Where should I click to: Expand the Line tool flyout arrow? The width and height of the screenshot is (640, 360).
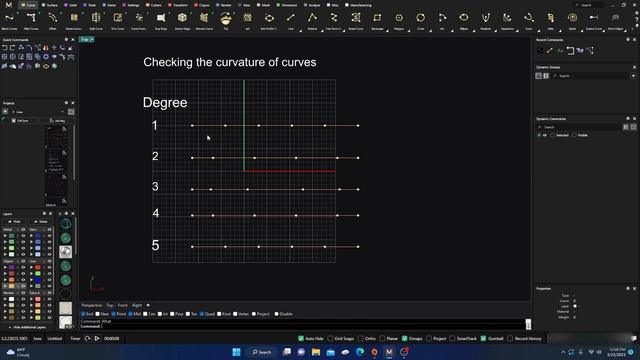click(x=301, y=30)
